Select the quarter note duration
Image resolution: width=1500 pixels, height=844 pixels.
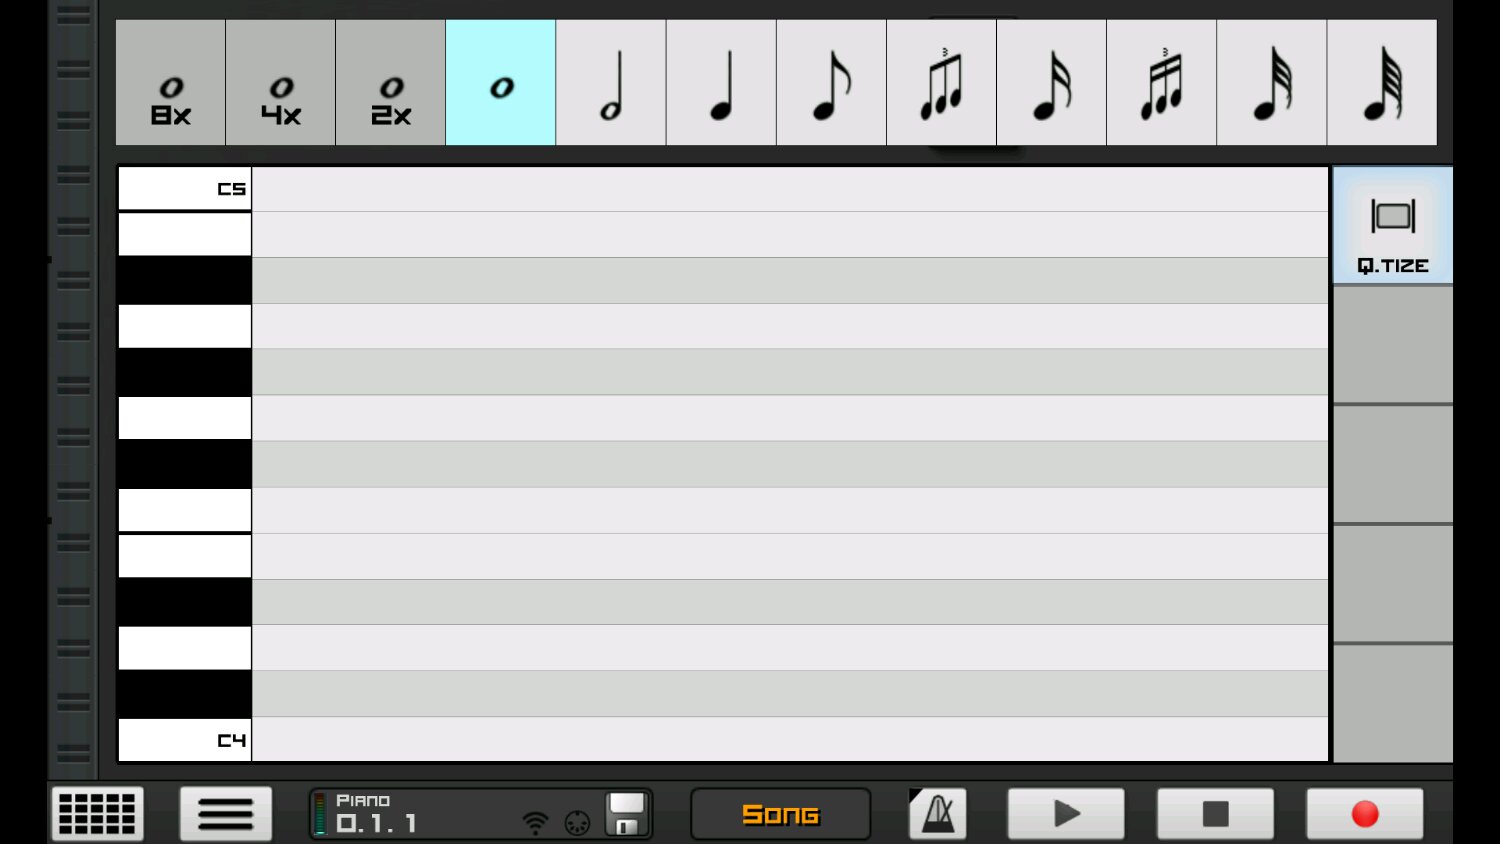(721, 83)
